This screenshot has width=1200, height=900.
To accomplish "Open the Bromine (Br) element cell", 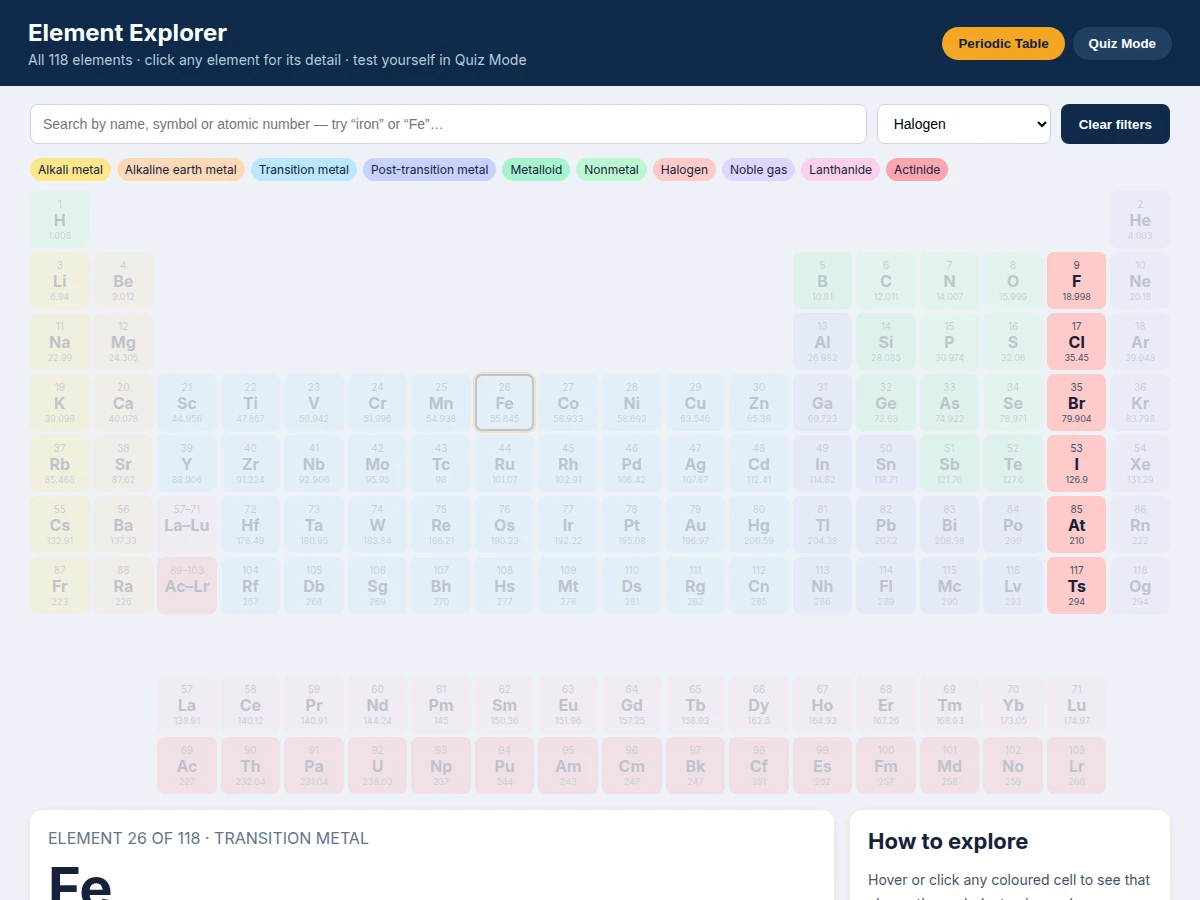I will (1076, 403).
